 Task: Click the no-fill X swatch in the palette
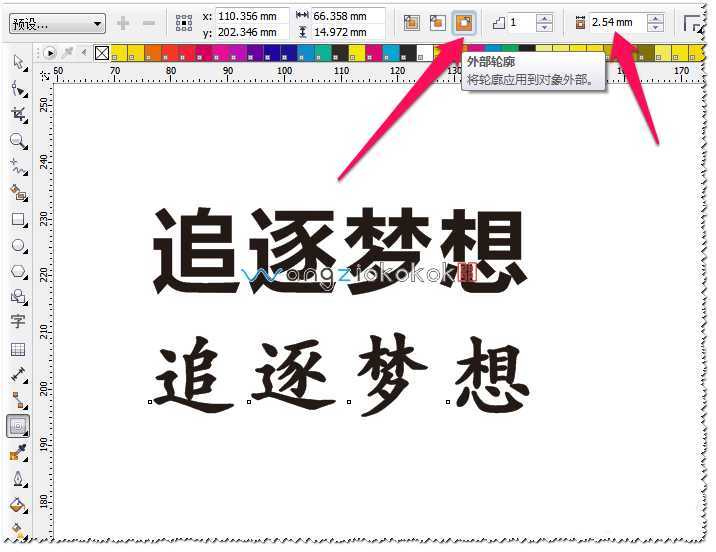point(101,52)
